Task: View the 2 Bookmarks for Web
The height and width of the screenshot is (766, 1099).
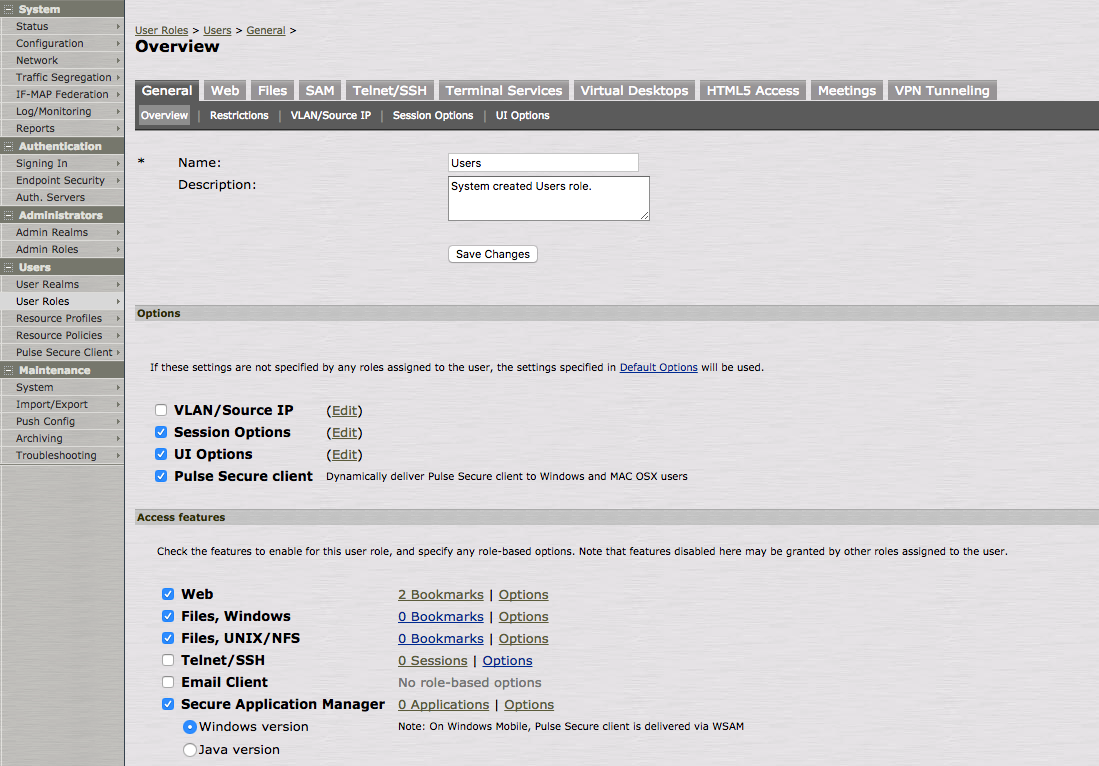Action: [x=441, y=594]
